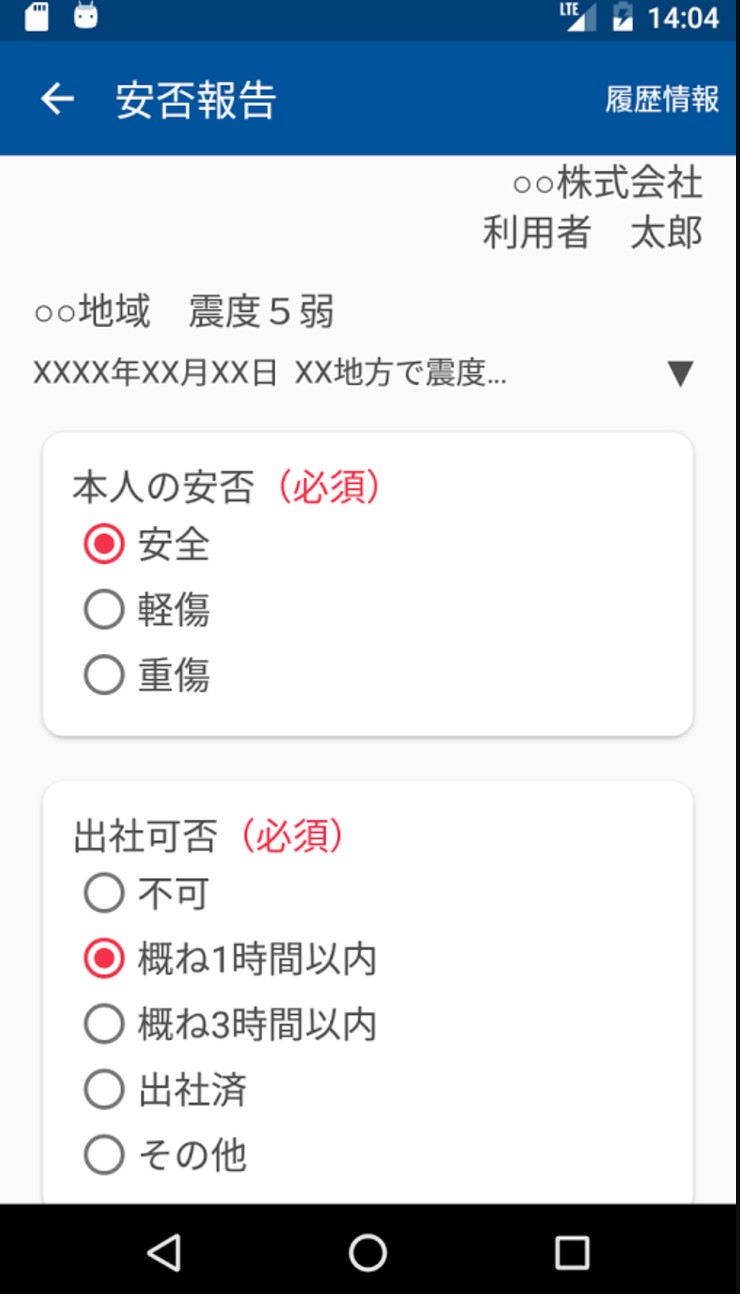Select その他 radio option
The height and width of the screenshot is (1294, 740).
[104, 1156]
